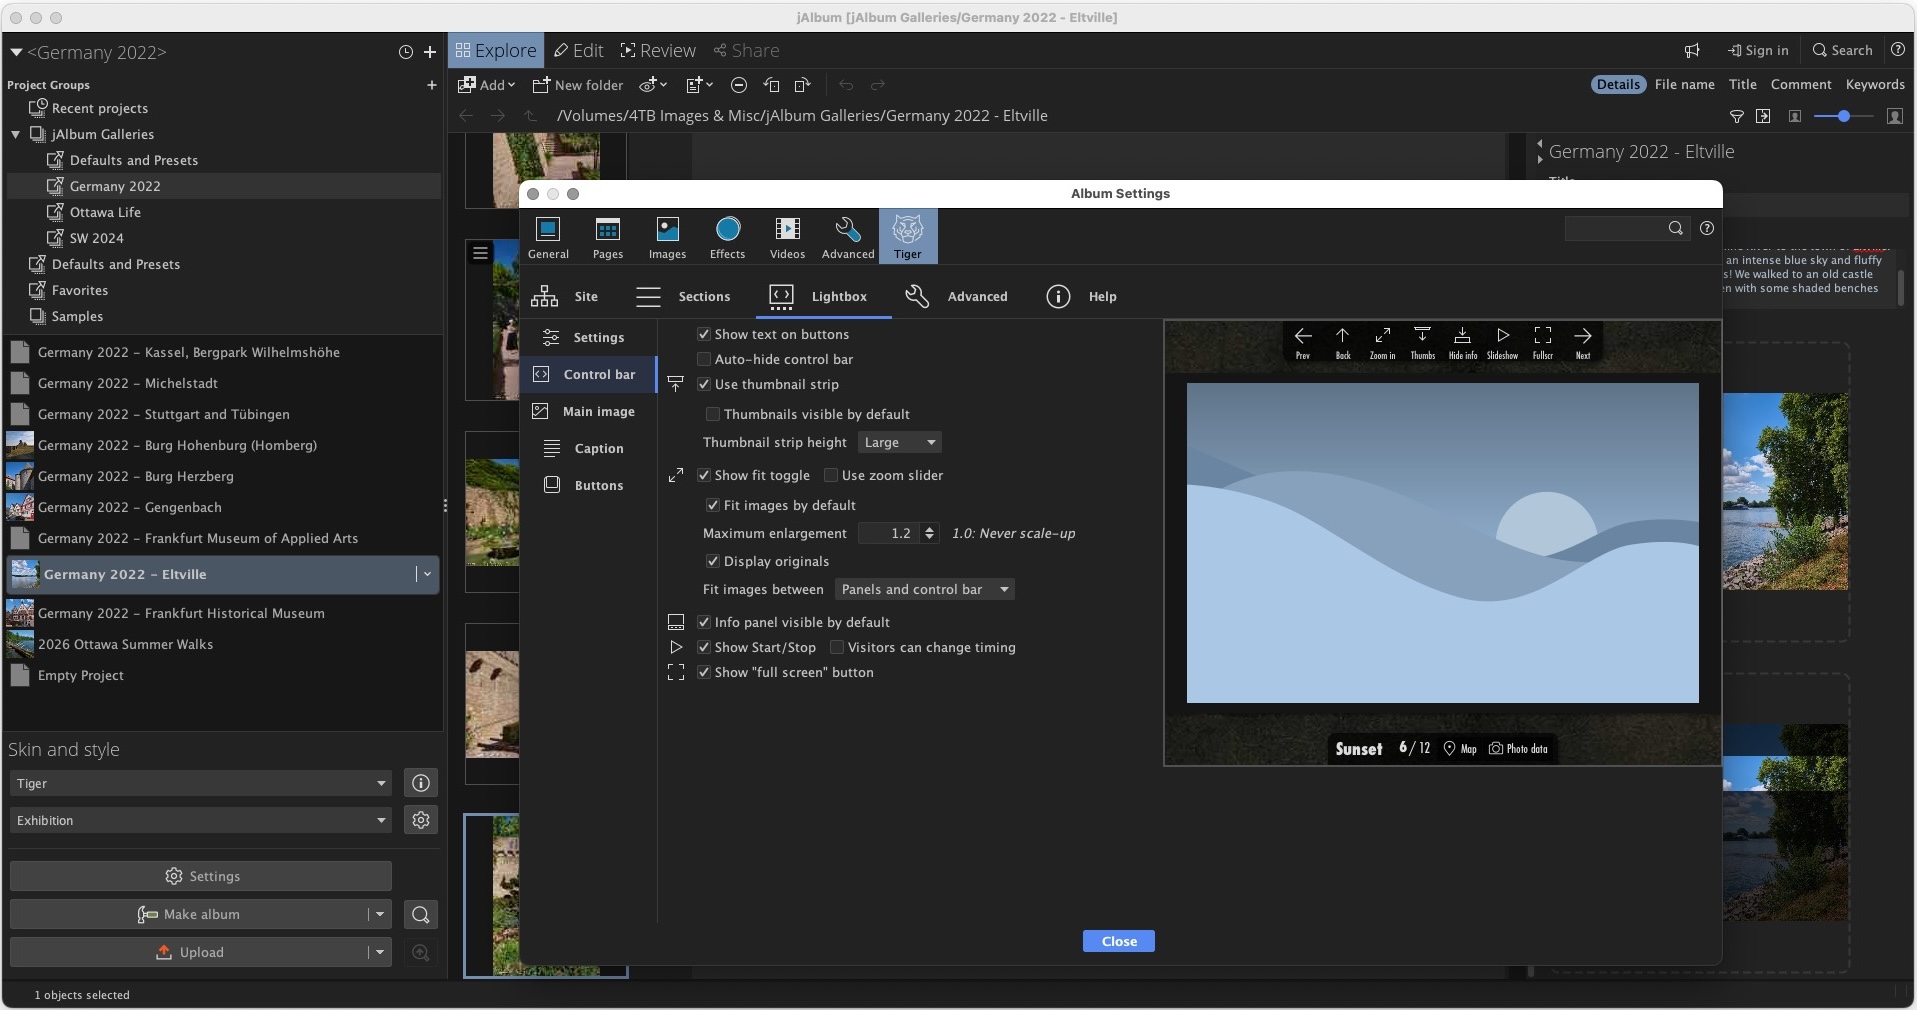
Task: Click the Back up-arrow in lightbox preview
Action: pos(1343,342)
